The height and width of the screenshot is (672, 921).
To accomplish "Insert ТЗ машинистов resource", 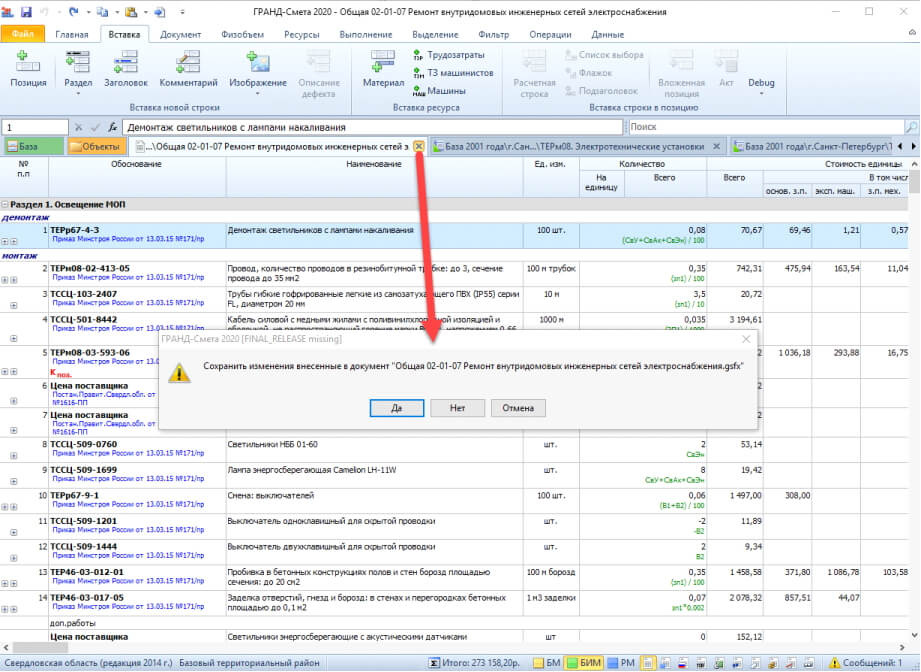I will [x=453, y=73].
